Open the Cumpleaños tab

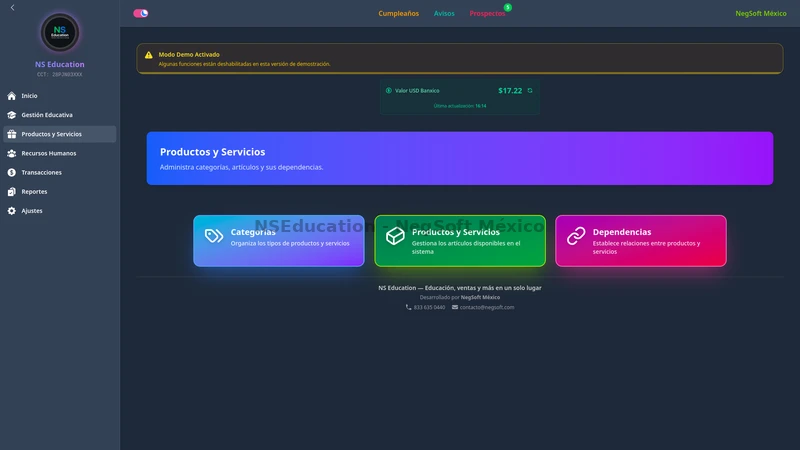[x=398, y=13]
